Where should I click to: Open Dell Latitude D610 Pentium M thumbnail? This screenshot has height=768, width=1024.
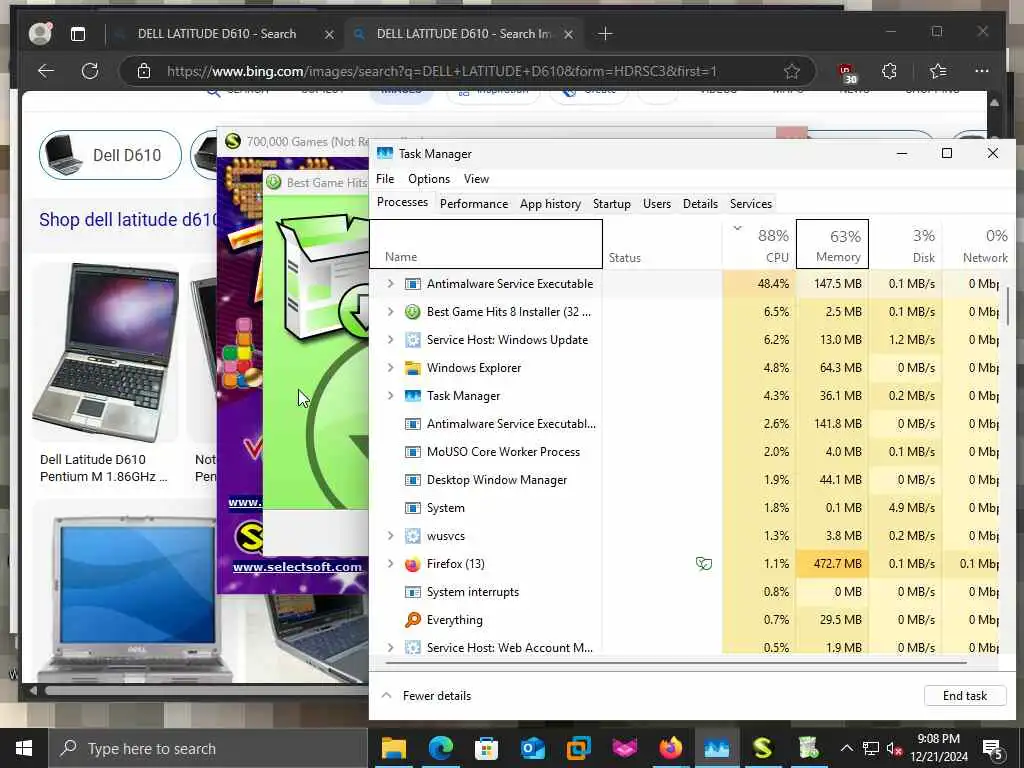pyautogui.click(x=104, y=353)
